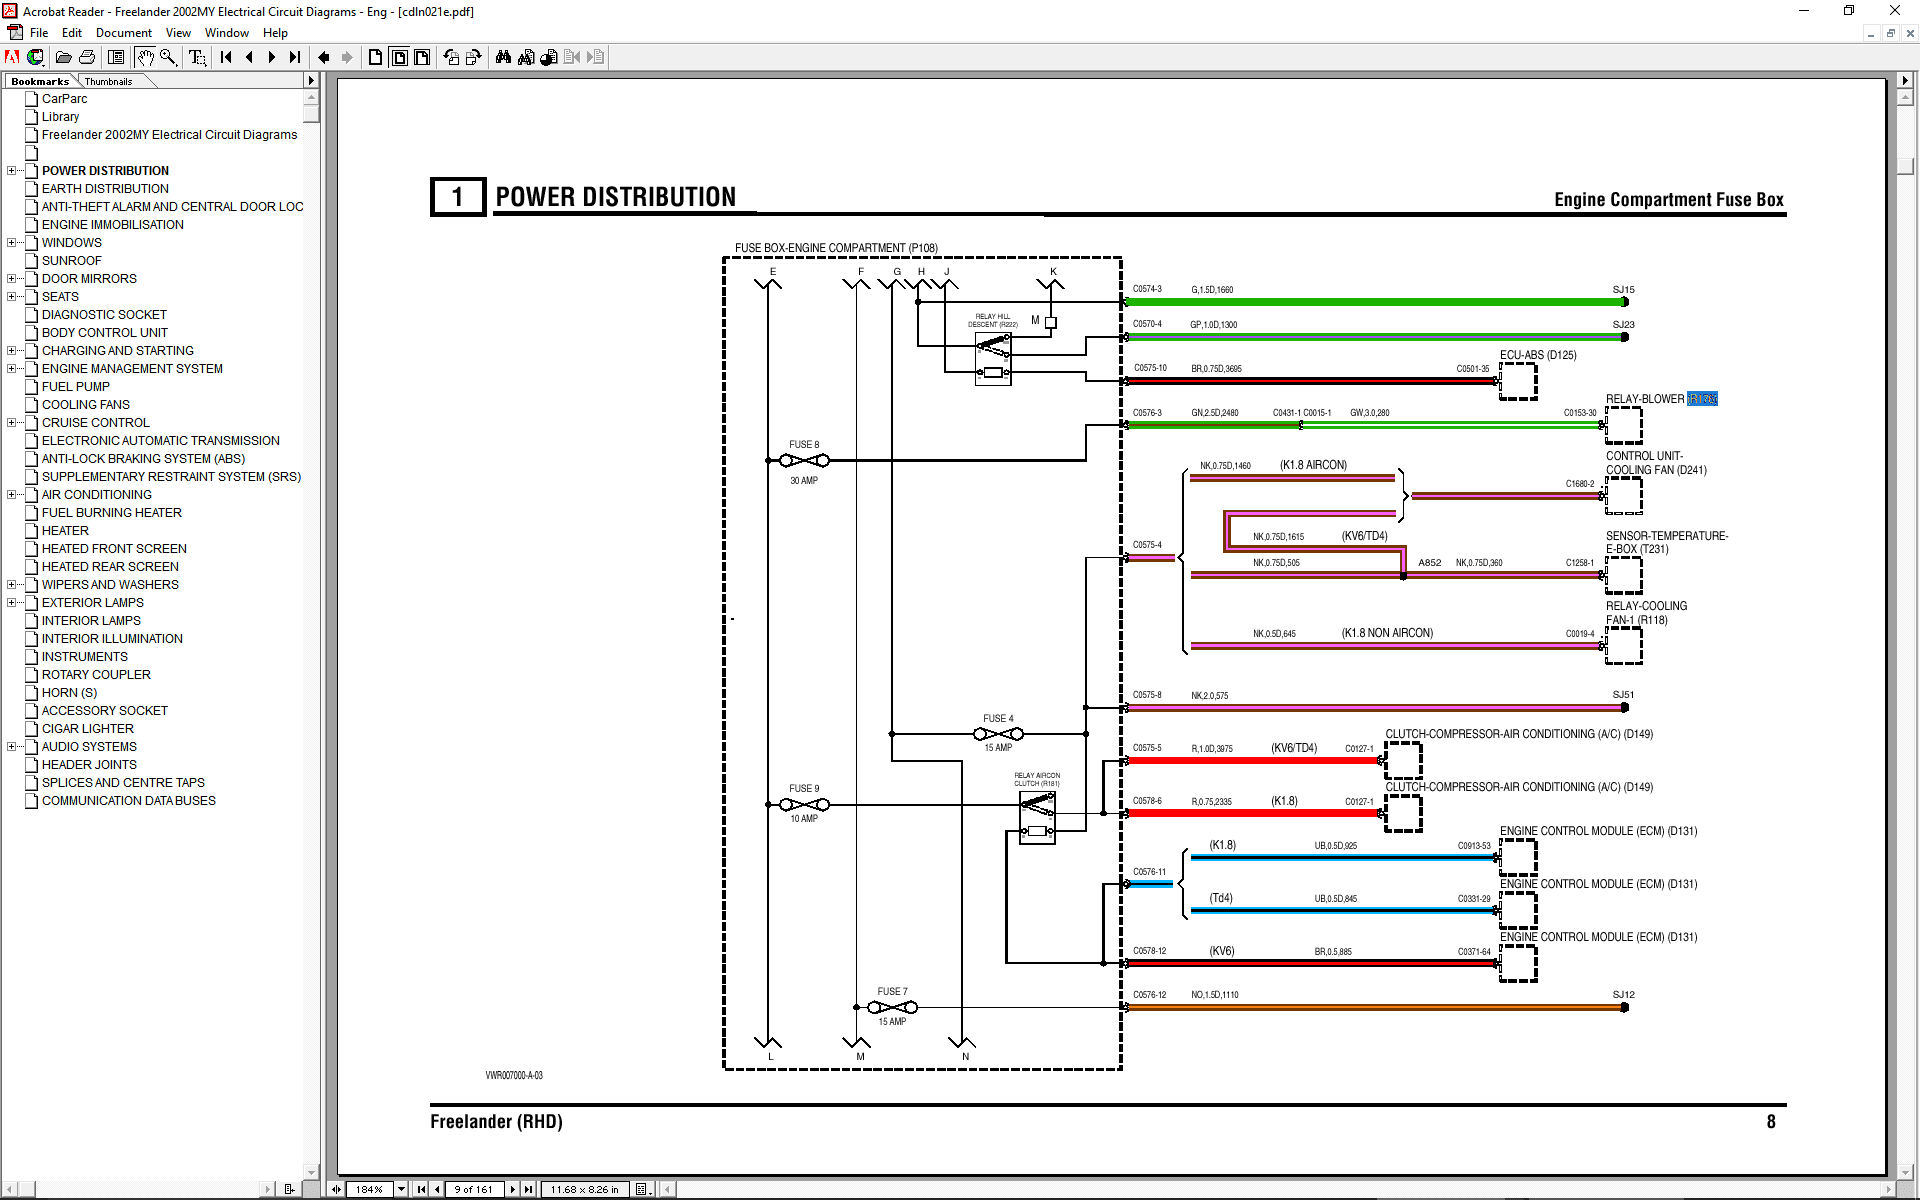
Task: Open Find with the binoculars icon
Action: (503, 57)
